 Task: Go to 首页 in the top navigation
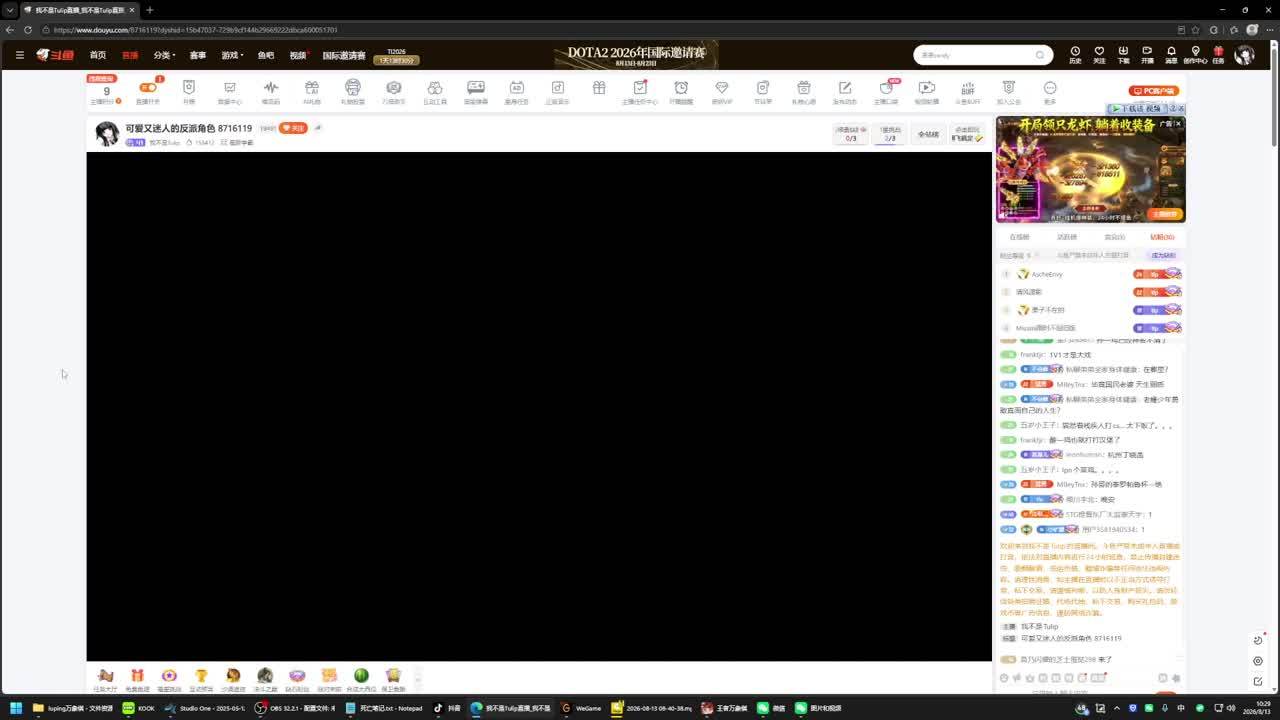pos(97,55)
